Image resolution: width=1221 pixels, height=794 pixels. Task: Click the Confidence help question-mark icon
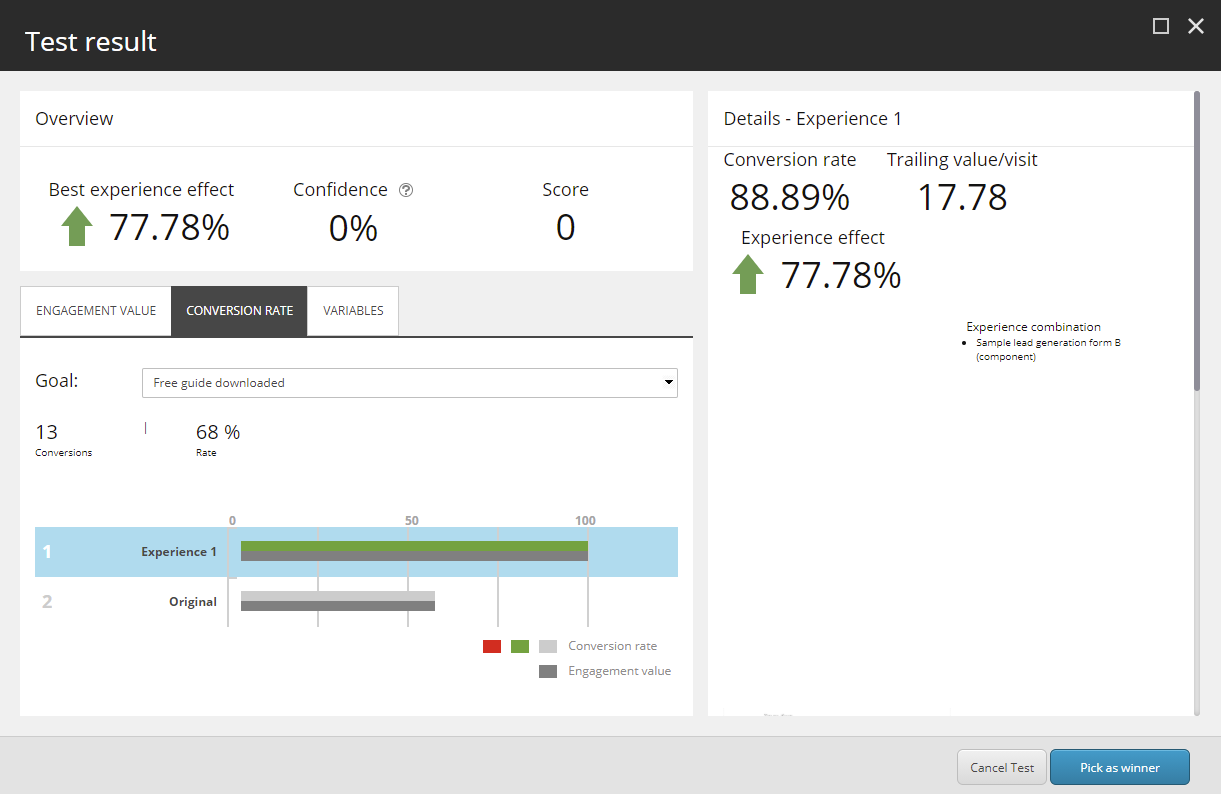pos(406,190)
